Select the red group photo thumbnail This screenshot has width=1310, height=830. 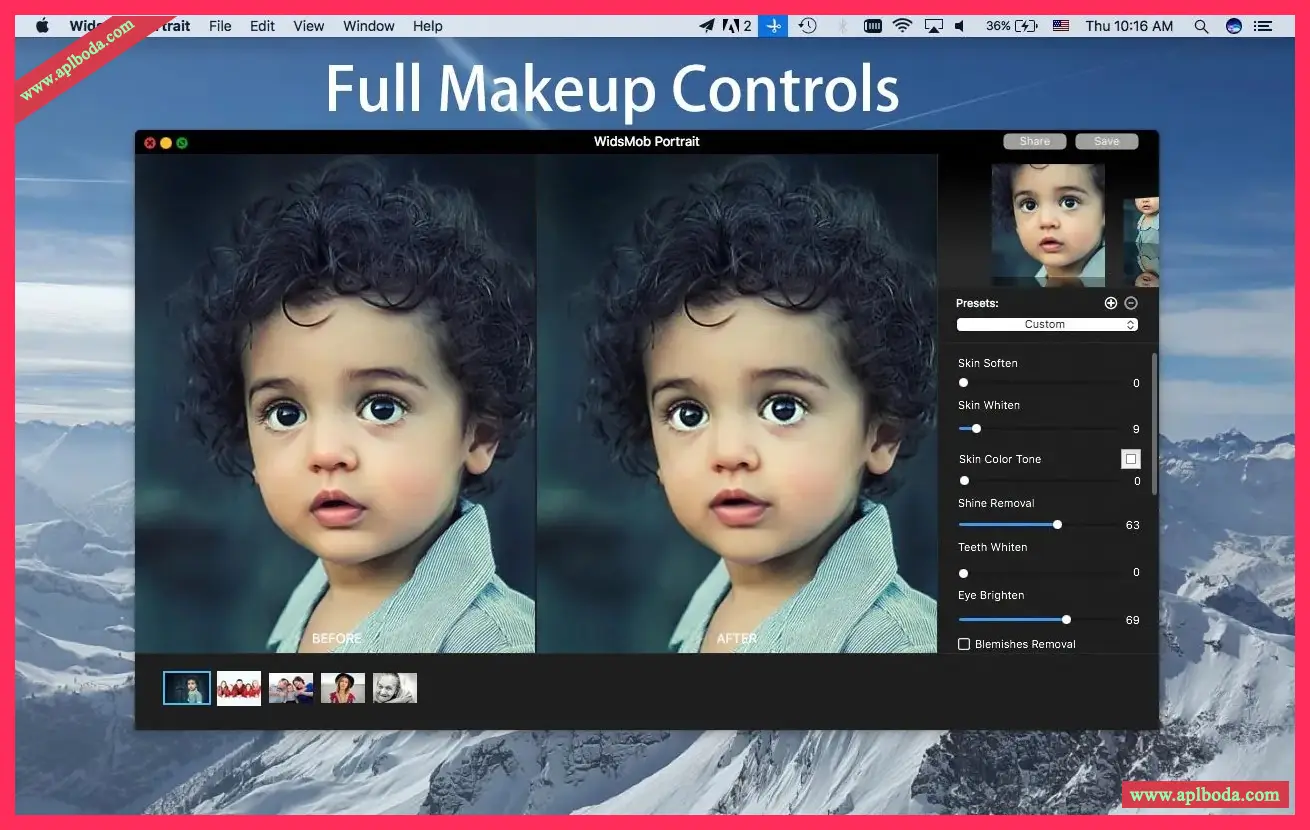(x=239, y=688)
